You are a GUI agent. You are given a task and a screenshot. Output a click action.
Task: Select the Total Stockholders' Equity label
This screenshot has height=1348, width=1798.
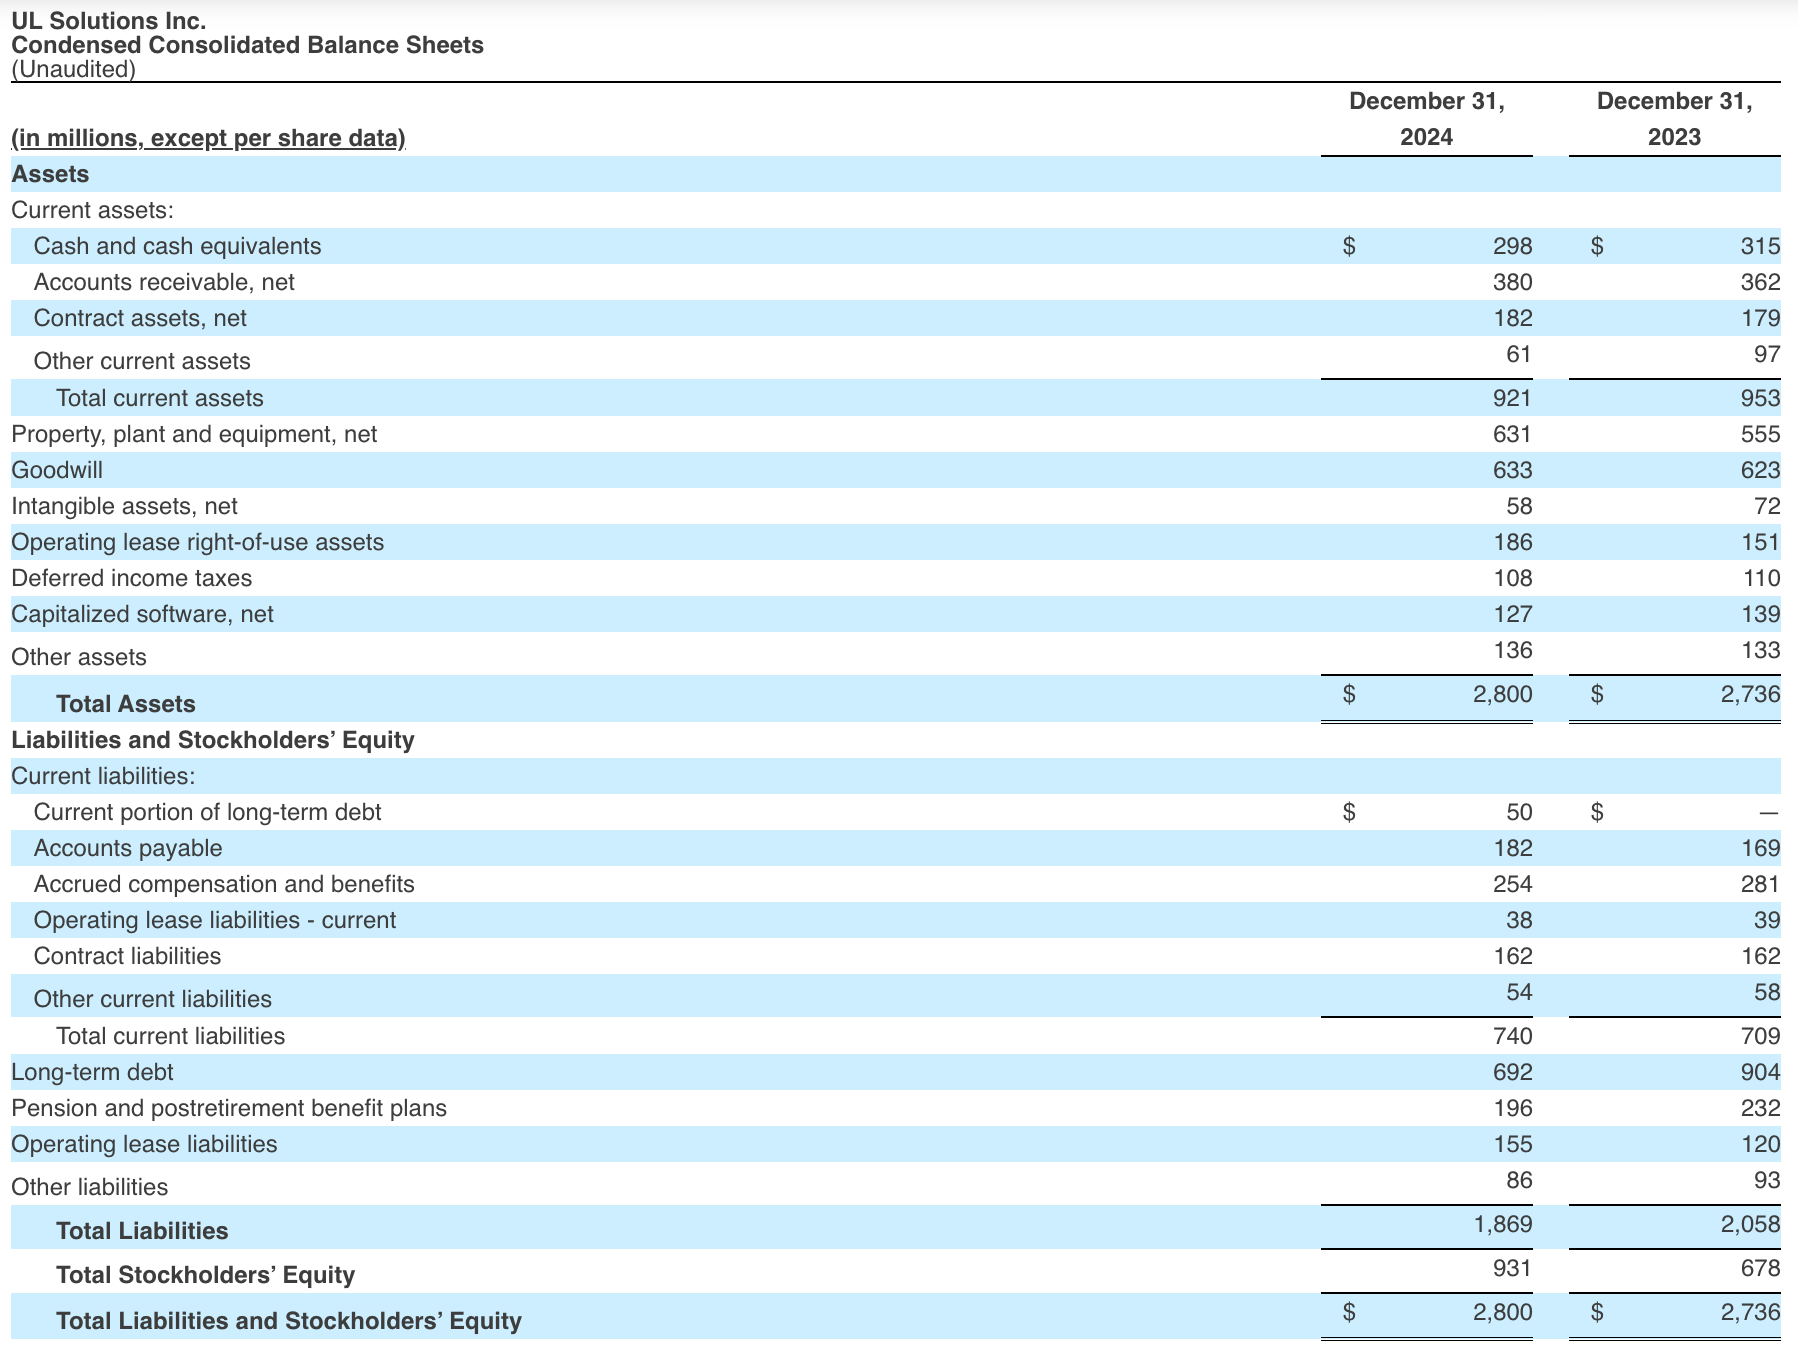(x=205, y=1275)
